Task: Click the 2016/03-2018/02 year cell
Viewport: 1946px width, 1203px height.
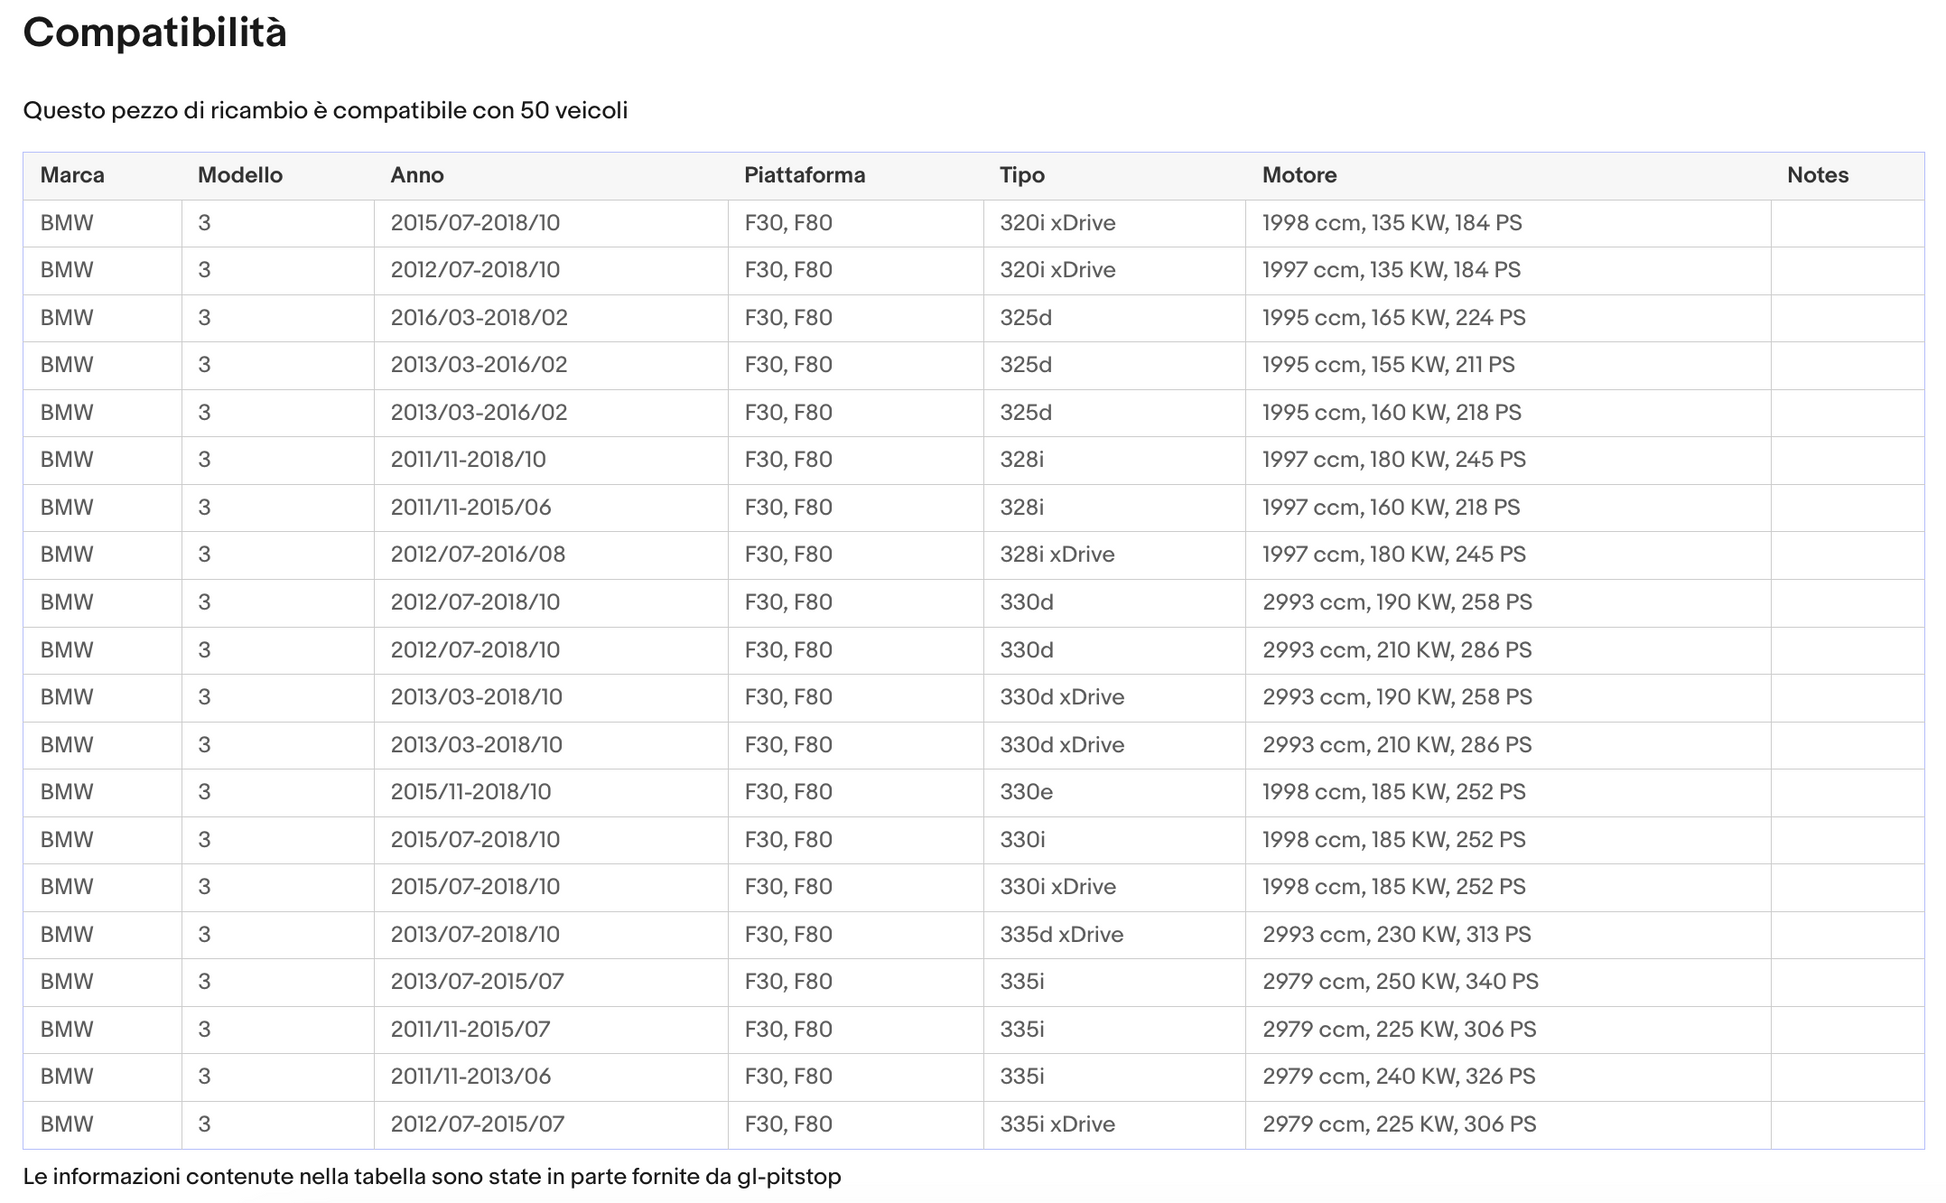Action: [x=478, y=318]
